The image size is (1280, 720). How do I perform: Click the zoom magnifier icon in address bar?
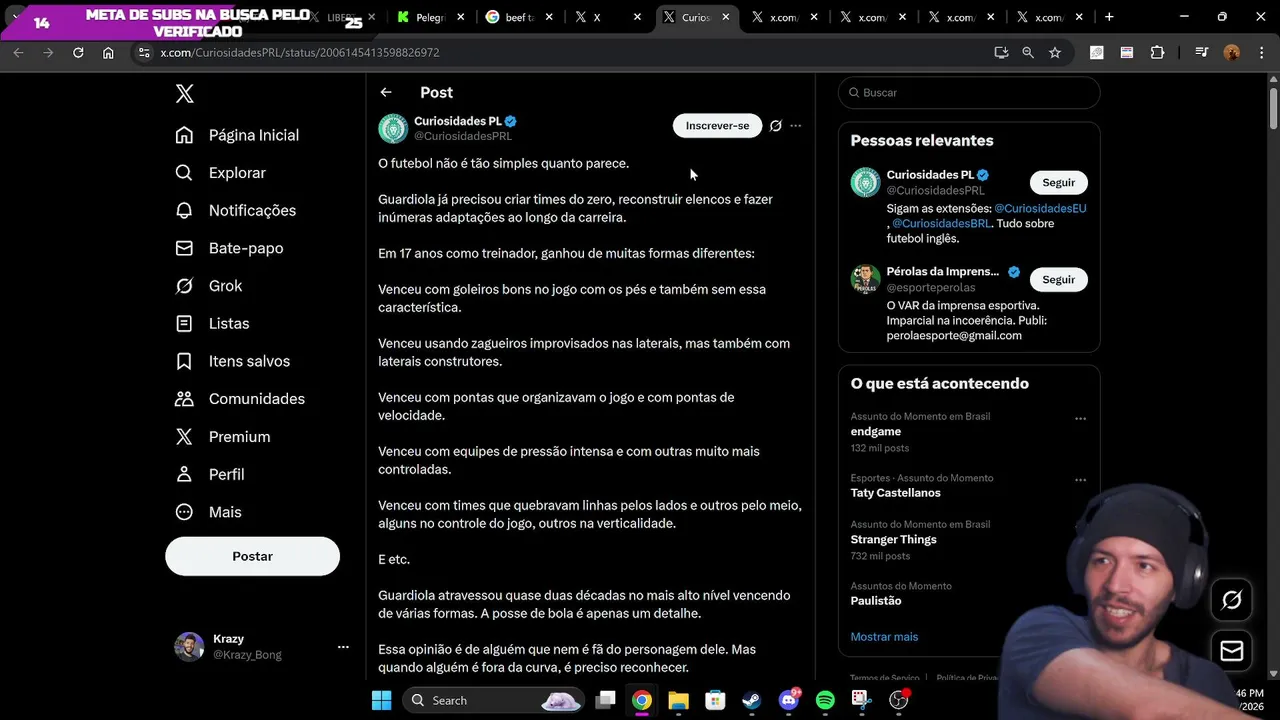[1028, 52]
